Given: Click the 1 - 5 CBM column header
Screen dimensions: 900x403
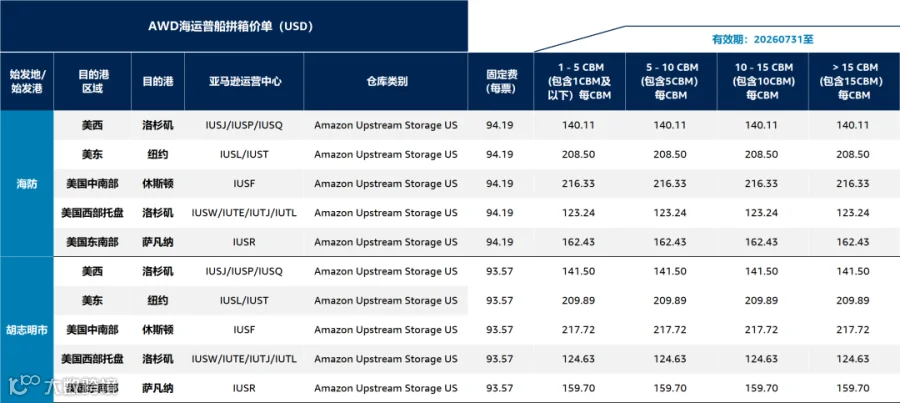Looking at the screenshot, I should tap(579, 82).
